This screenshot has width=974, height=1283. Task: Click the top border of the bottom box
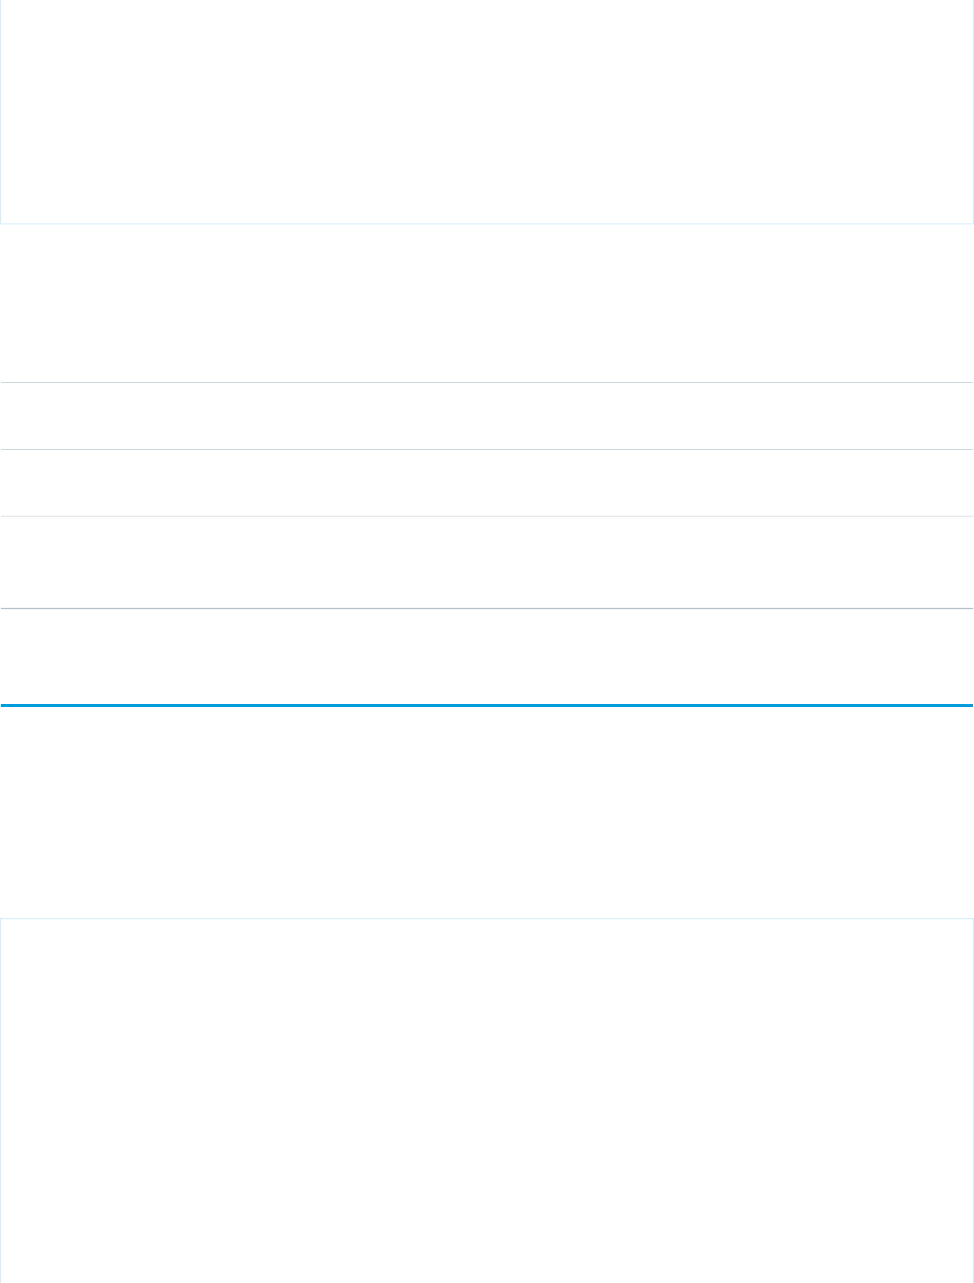point(486,918)
